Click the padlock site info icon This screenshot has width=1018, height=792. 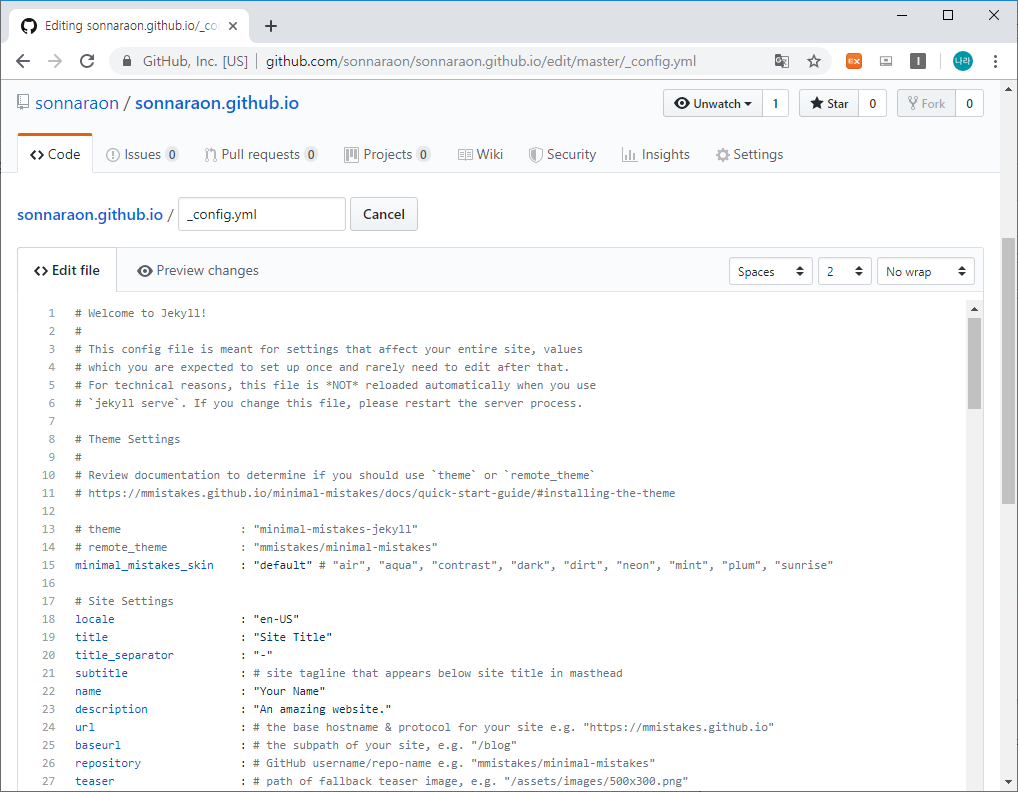tap(127, 61)
